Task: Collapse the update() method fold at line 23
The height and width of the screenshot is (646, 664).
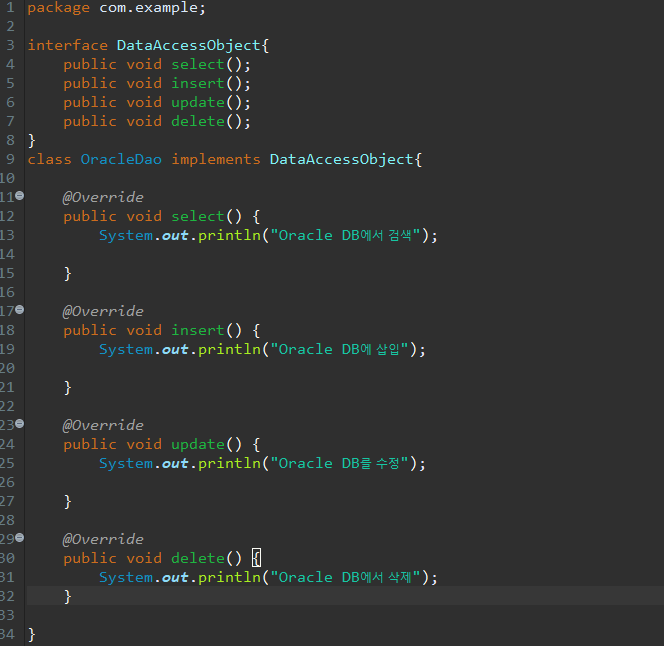Action: point(19,424)
